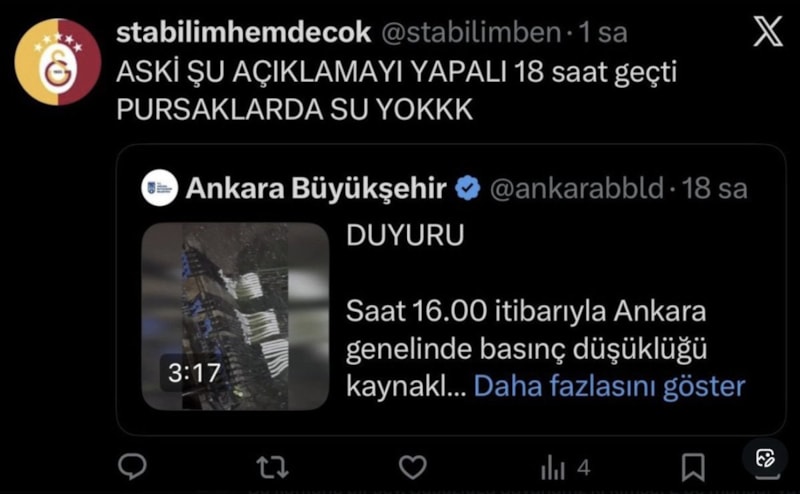Screen dimensions: 800x494
Task: Open Ankara Büyükşehir small profile avatar
Action: pos(160,188)
